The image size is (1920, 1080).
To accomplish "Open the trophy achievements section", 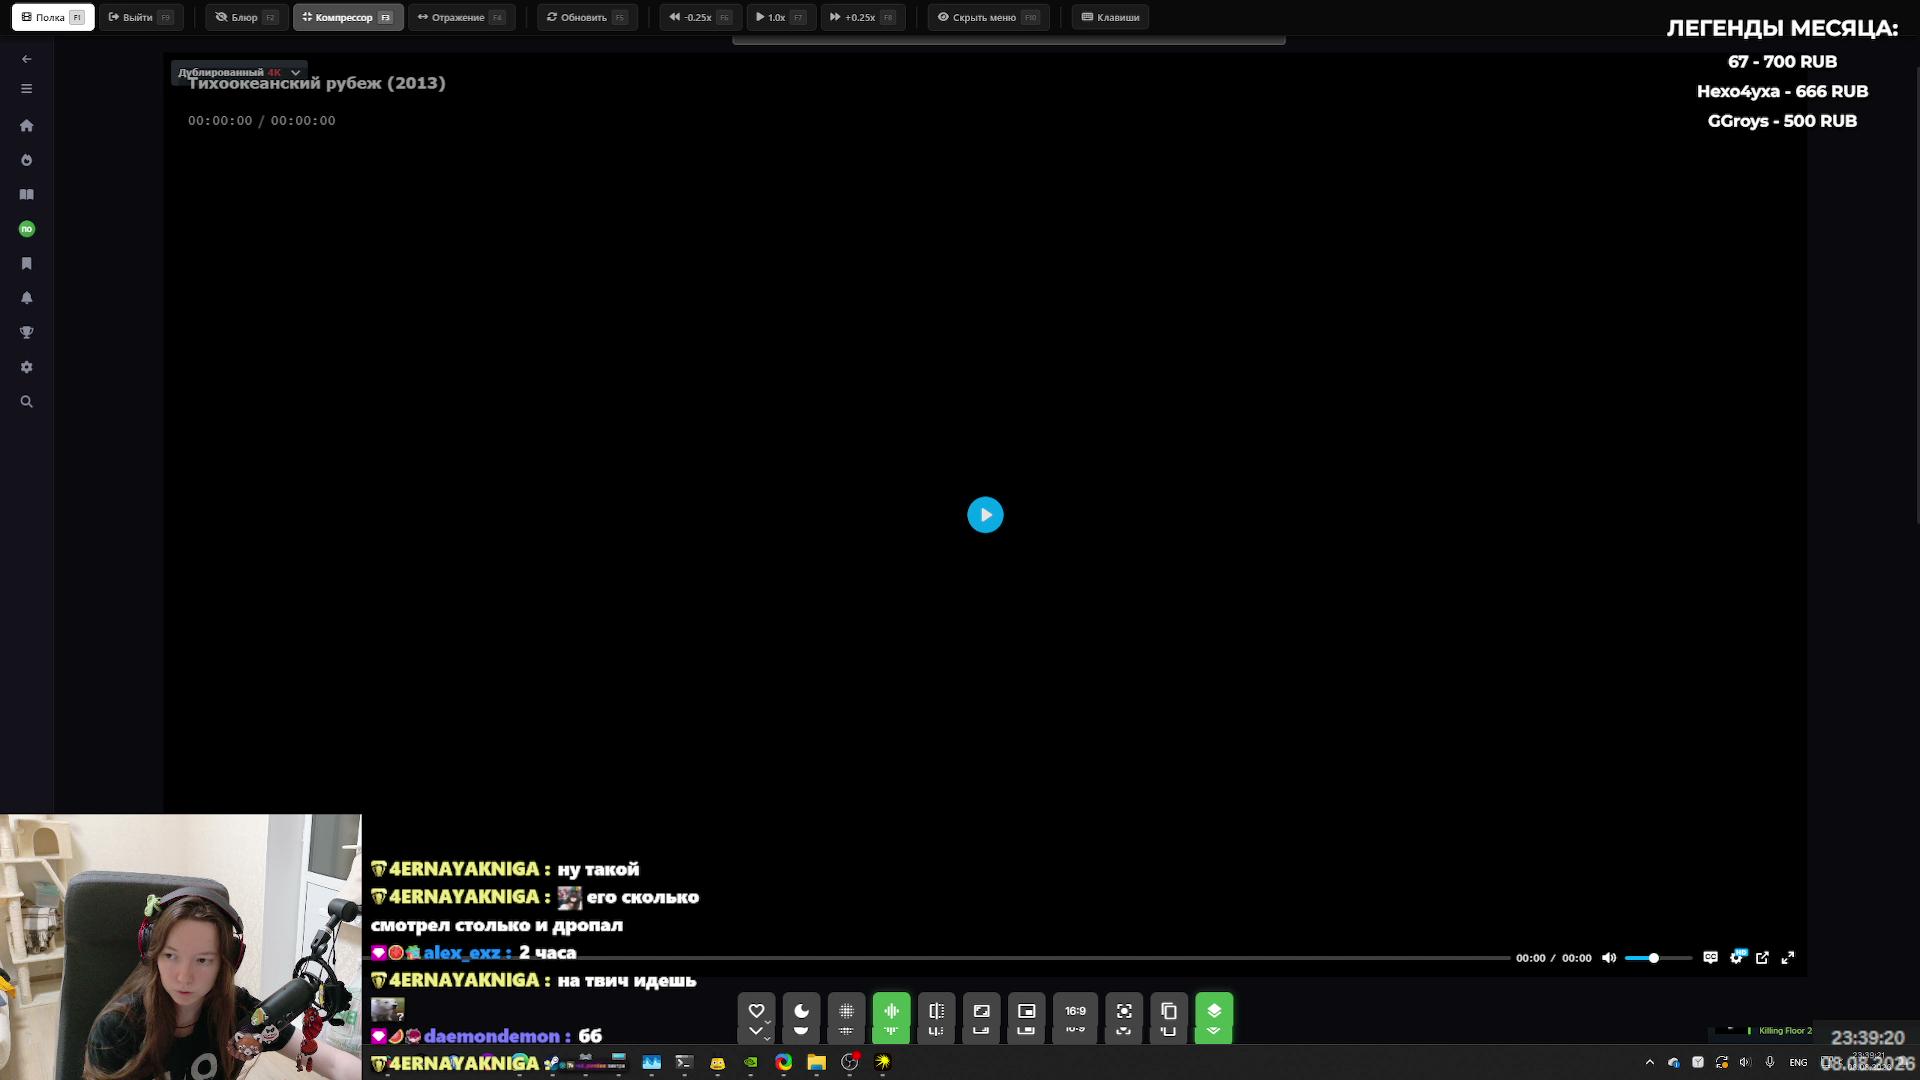I will point(27,333).
